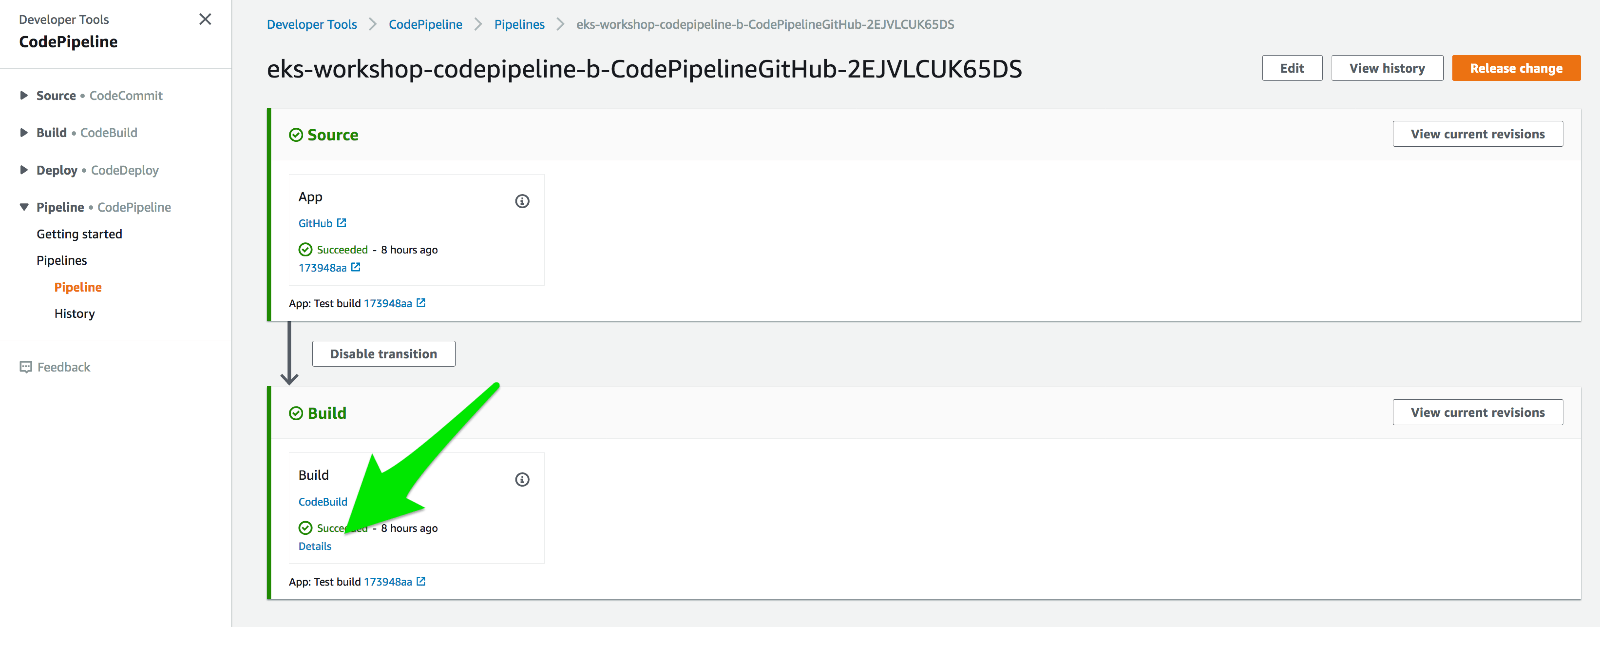Click the Release change button
The height and width of the screenshot is (668, 1600).
(x=1515, y=68)
